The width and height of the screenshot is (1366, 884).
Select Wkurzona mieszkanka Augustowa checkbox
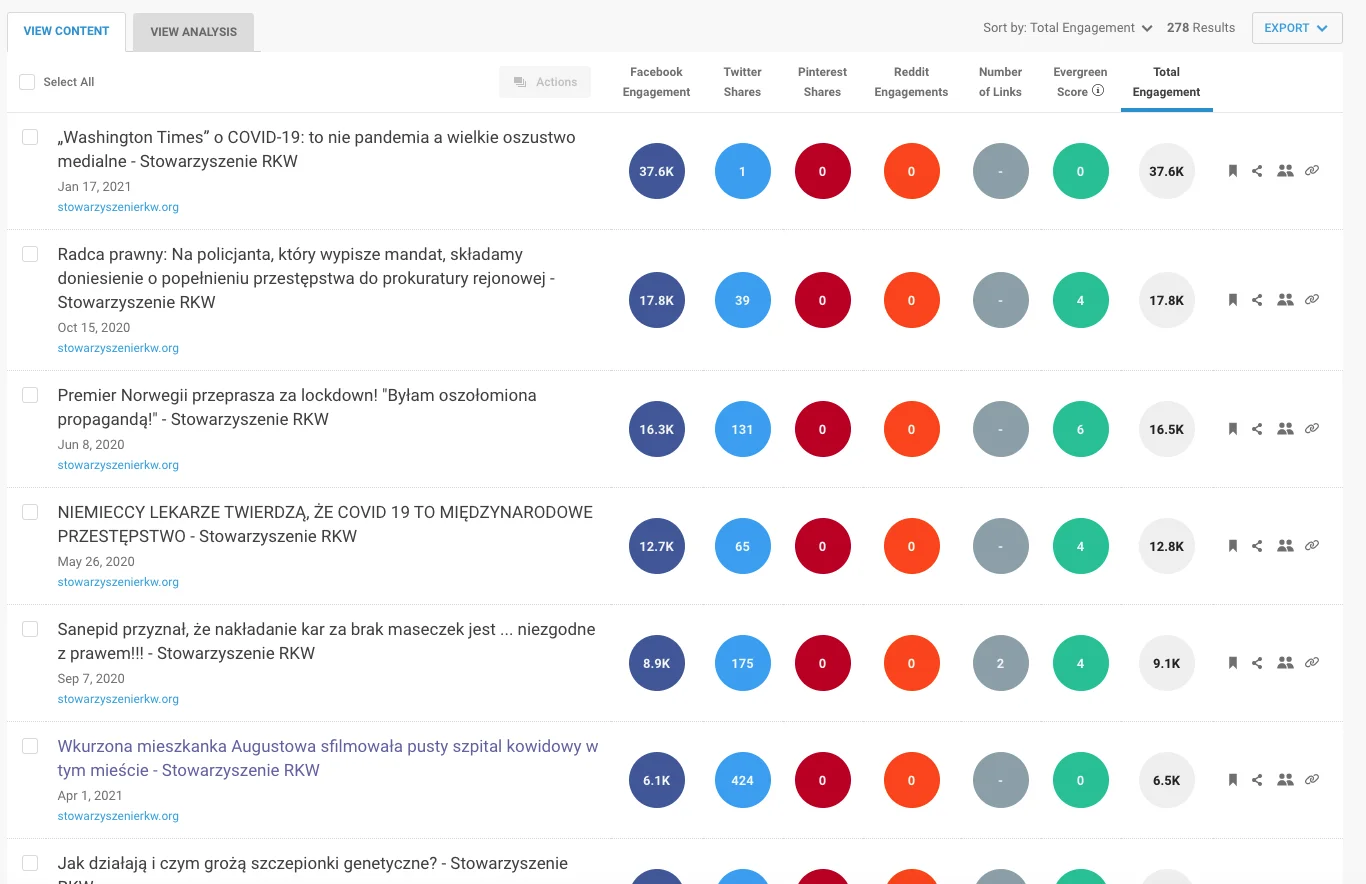[x=30, y=746]
